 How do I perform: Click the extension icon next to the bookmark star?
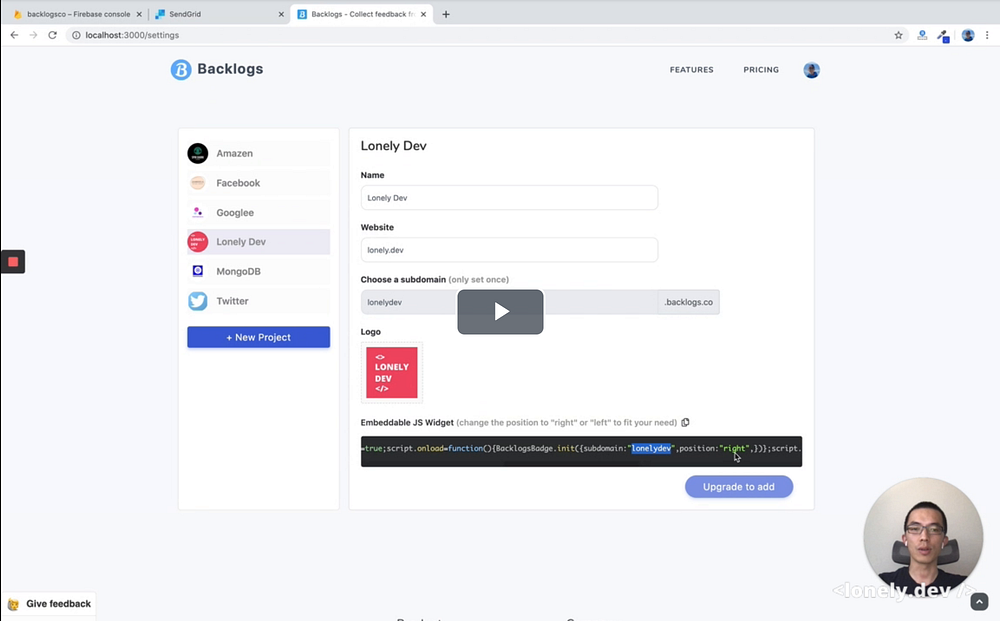(922, 35)
